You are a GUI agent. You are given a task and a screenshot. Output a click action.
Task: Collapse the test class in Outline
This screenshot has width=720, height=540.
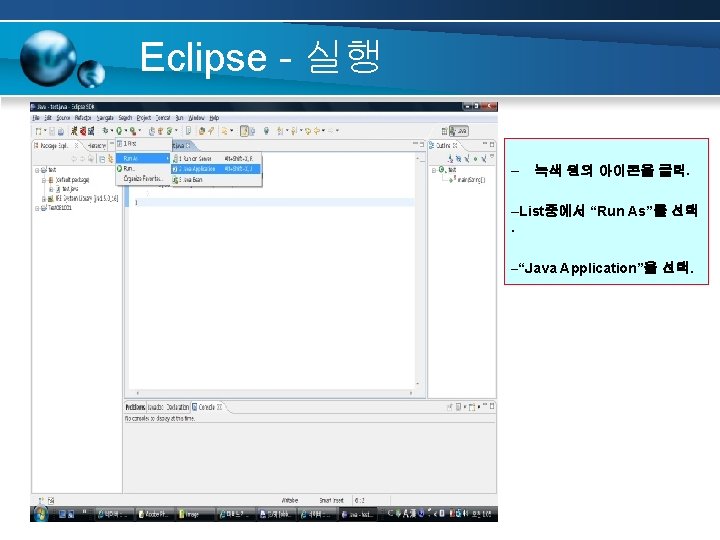(434, 170)
